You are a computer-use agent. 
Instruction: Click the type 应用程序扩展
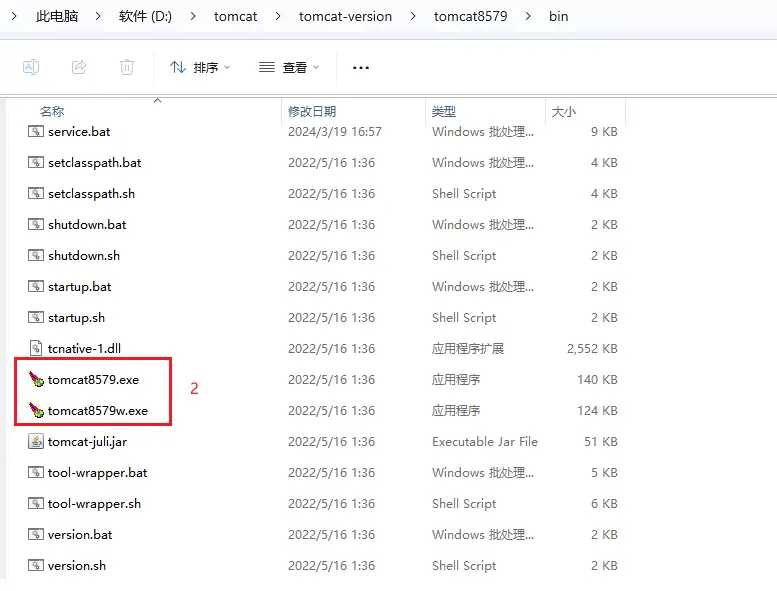(x=468, y=348)
